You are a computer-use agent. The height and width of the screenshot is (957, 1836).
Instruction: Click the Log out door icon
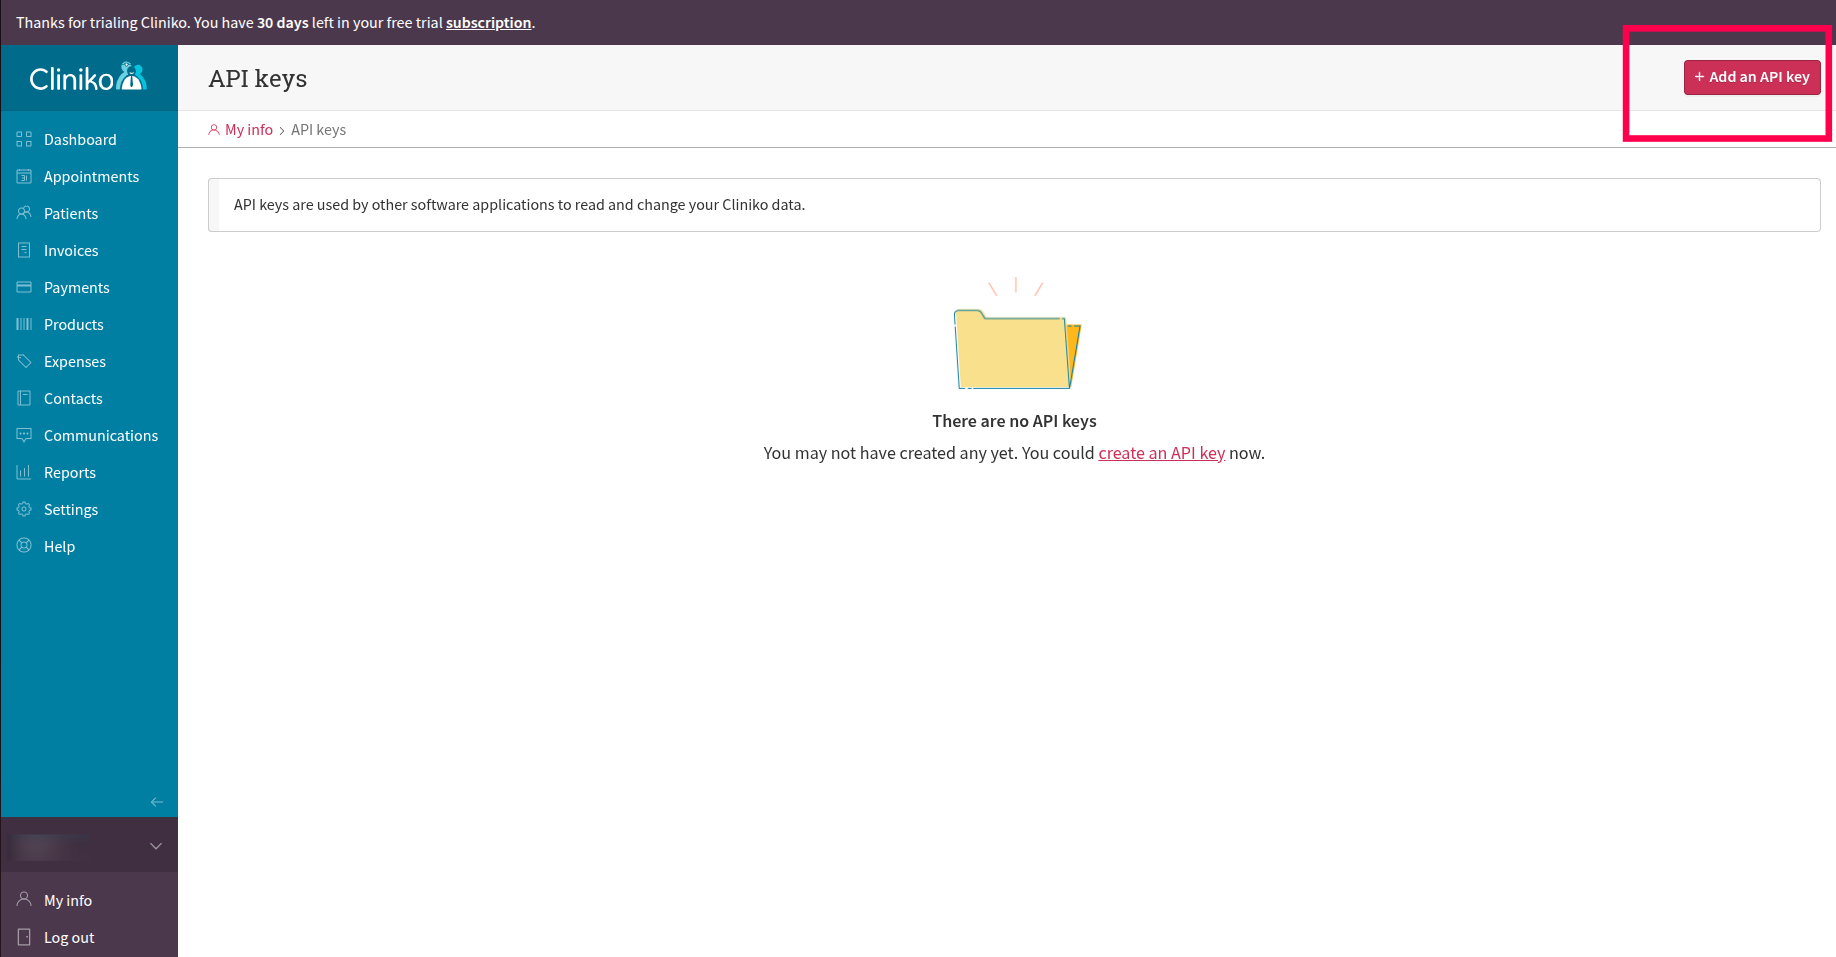(24, 937)
